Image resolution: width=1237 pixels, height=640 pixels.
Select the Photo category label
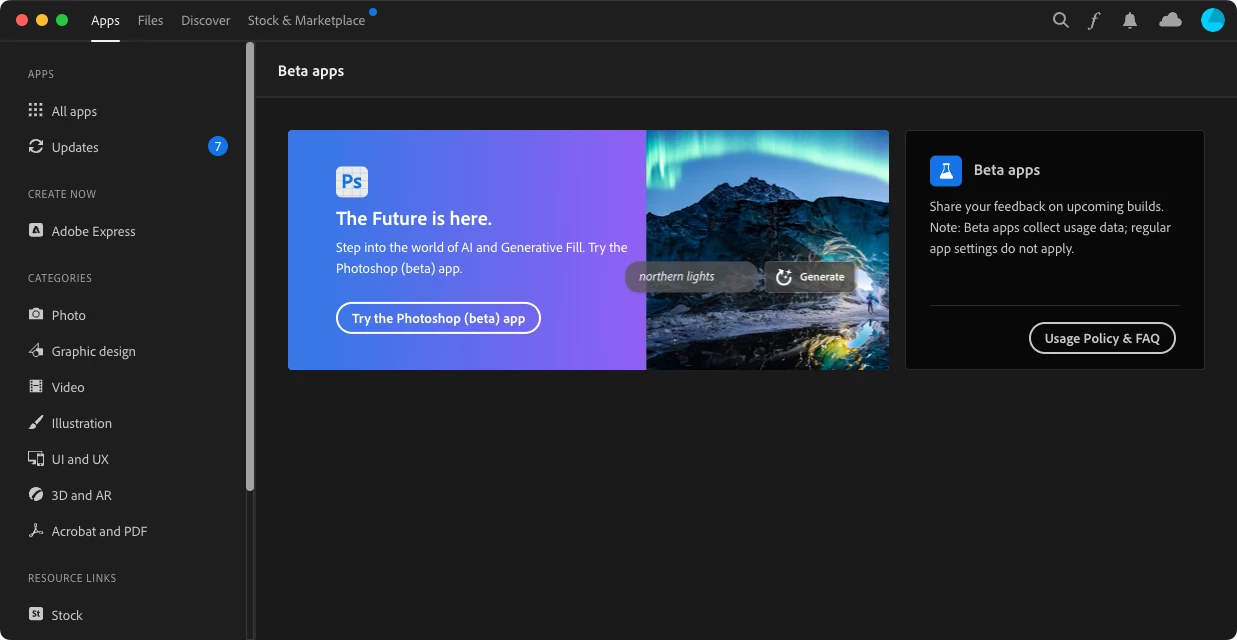68,315
